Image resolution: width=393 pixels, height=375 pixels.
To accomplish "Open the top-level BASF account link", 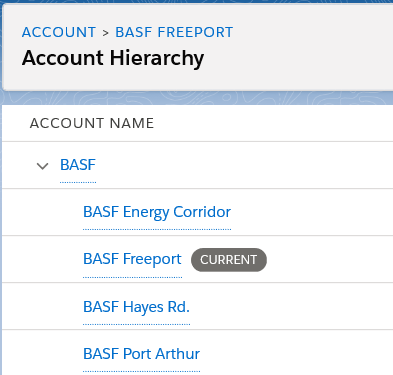I will point(78,165).
